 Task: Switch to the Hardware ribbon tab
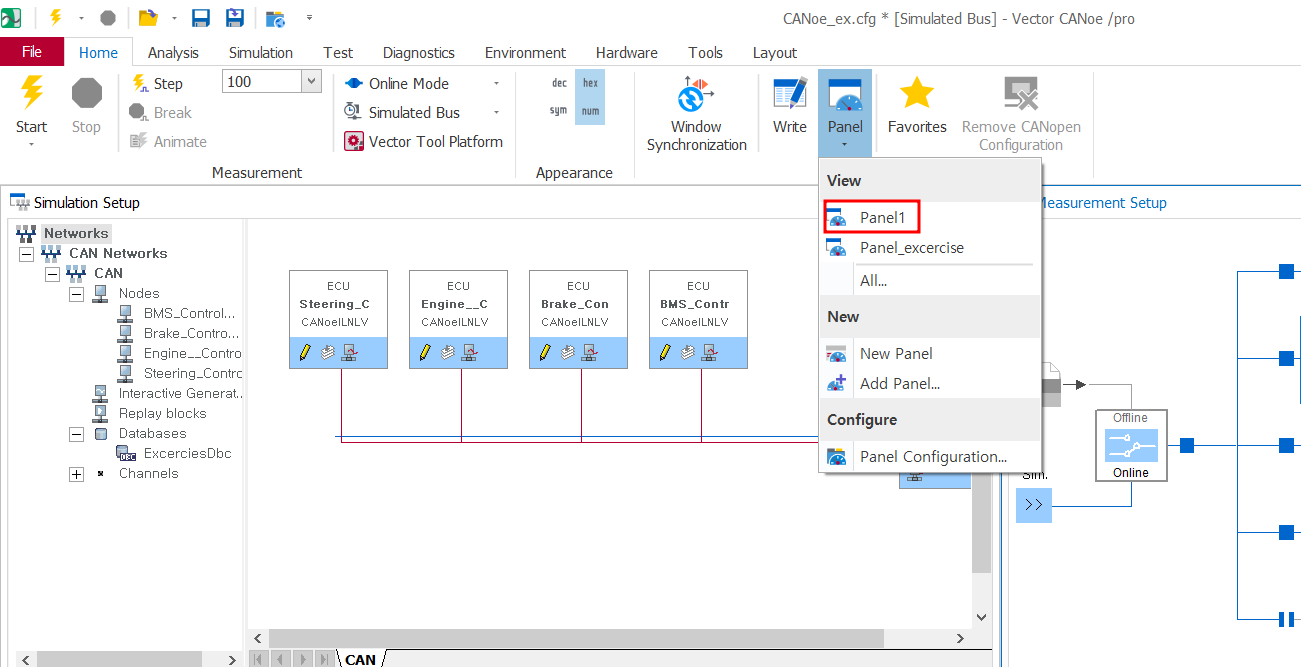point(627,53)
